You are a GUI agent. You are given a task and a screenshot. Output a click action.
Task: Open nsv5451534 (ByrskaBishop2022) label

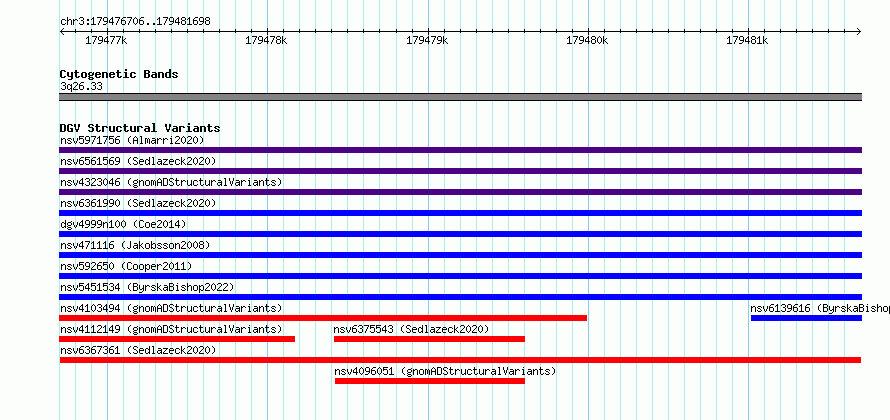point(147,287)
